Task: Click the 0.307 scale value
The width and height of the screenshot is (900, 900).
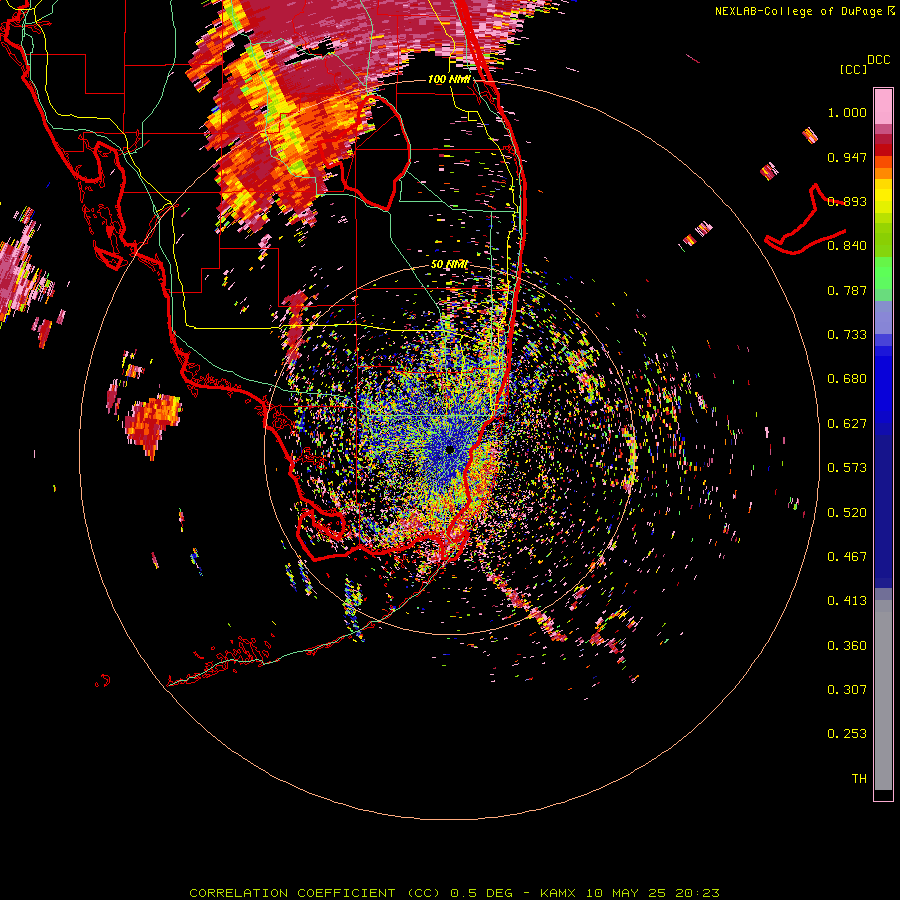Action: click(847, 690)
